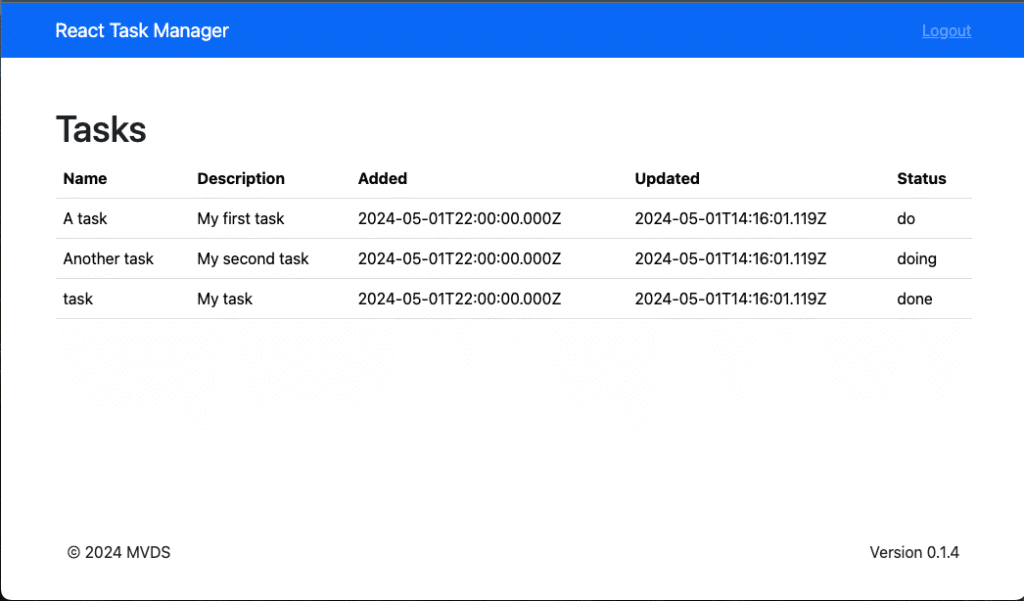Click the 'My task' description cell

coord(225,299)
